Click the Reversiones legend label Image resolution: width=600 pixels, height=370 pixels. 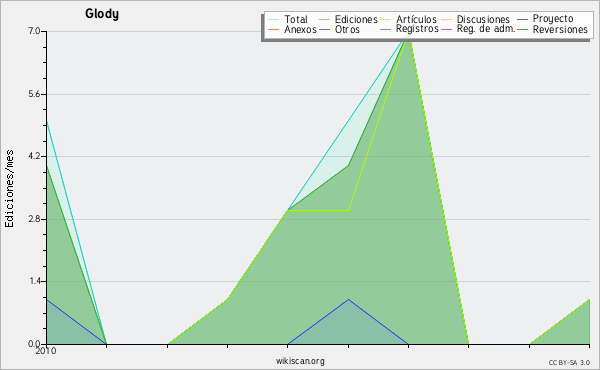560,29
